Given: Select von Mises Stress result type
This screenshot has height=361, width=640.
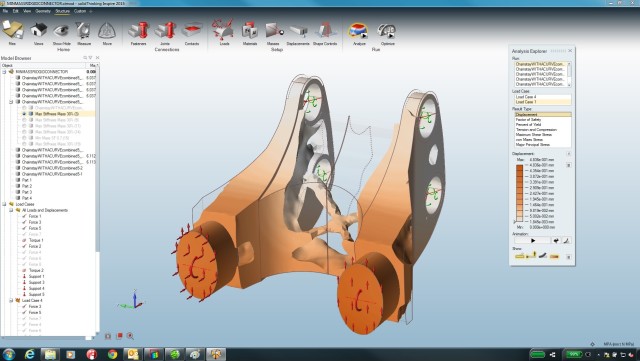Looking at the screenshot, I should tap(542, 139).
